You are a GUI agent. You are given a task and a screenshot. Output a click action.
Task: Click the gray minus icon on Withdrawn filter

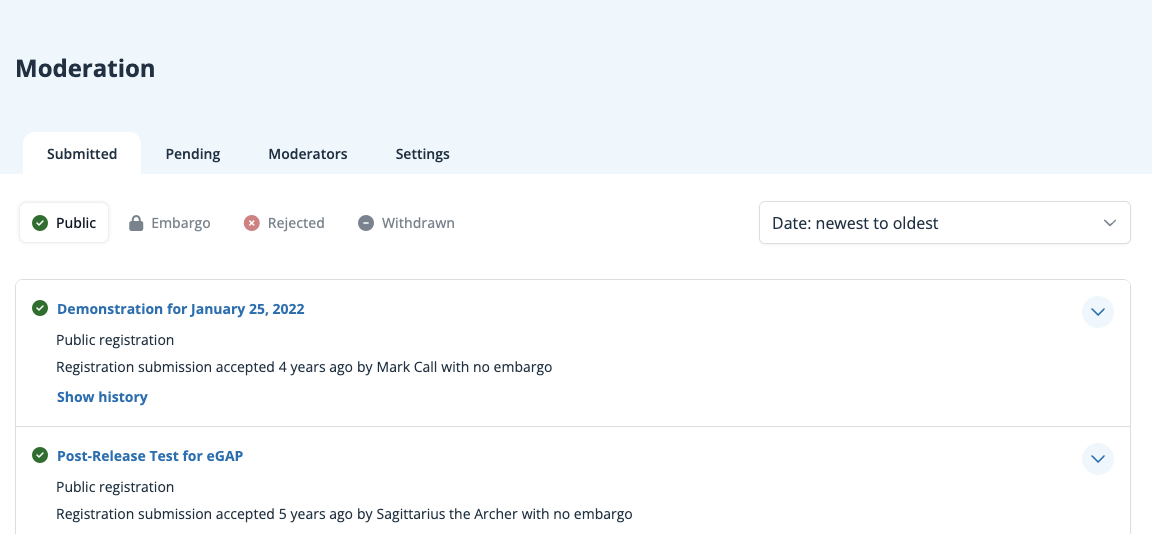pyautogui.click(x=366, y=223)
